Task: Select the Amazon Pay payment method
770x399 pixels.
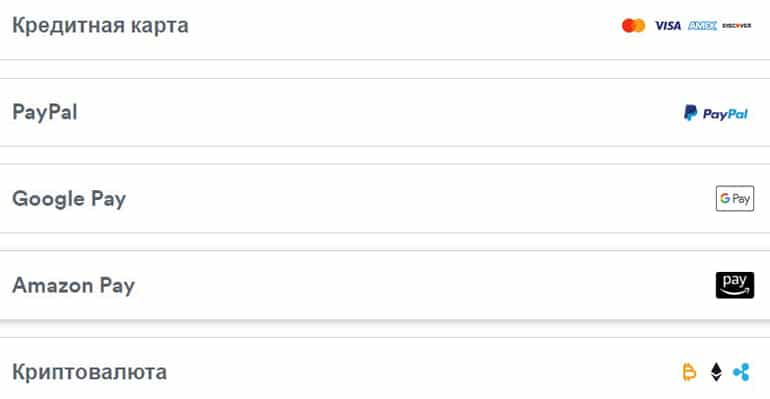Action: pos(385,285)
